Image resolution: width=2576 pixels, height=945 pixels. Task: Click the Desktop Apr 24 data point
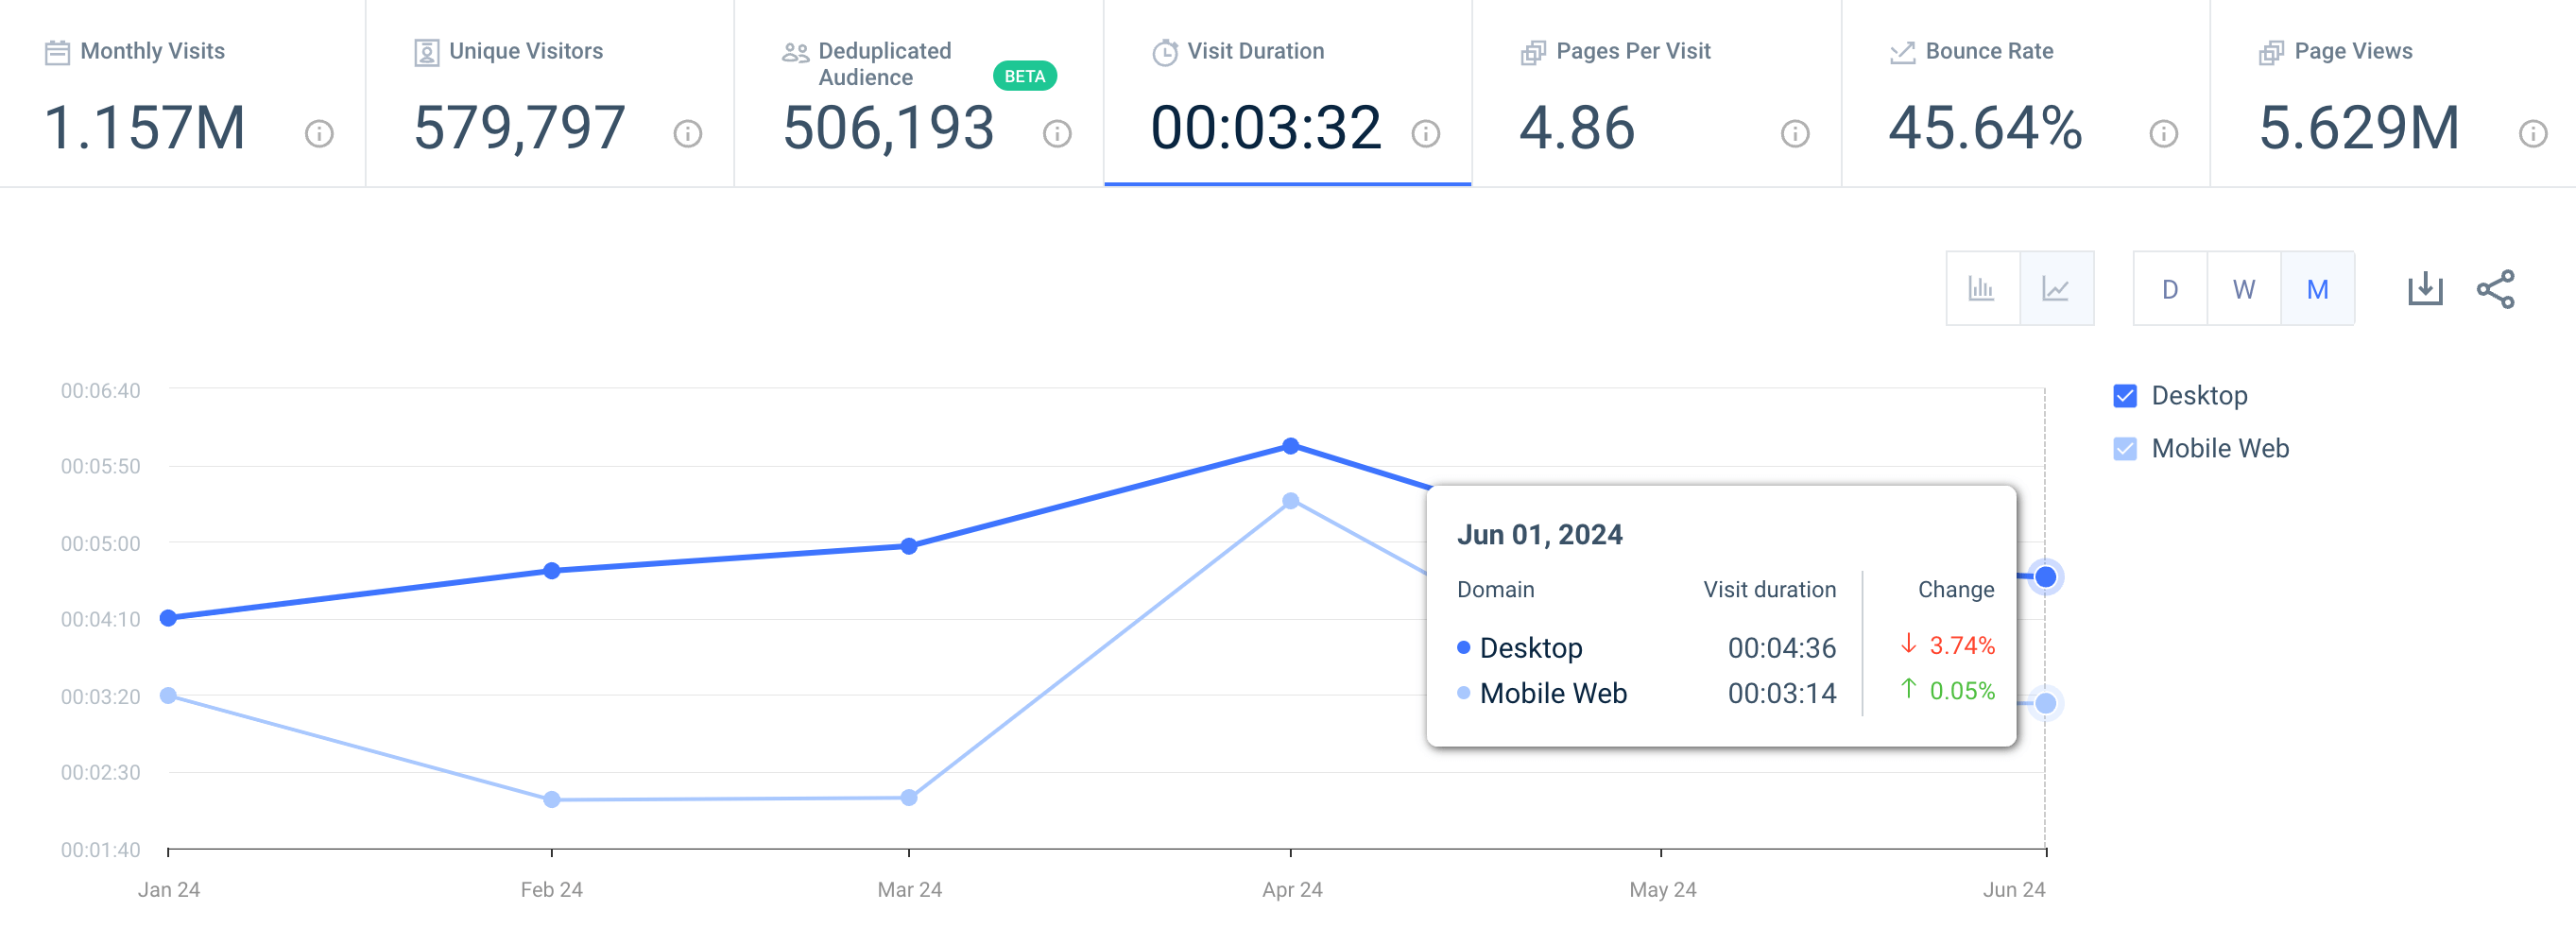click(x=1290, y=446)
